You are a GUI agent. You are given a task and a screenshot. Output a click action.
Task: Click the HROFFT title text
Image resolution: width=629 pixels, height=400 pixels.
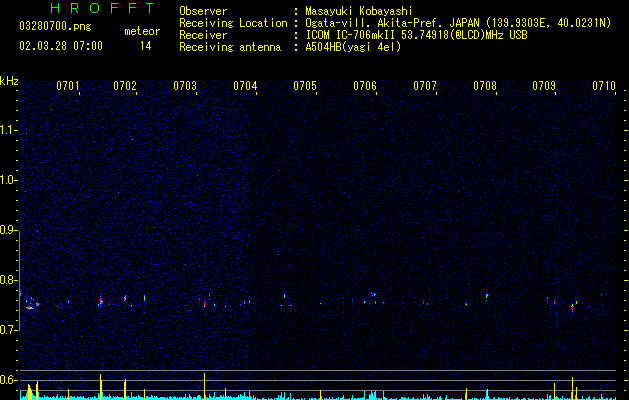pyautogui.click(x=102, y=8)
